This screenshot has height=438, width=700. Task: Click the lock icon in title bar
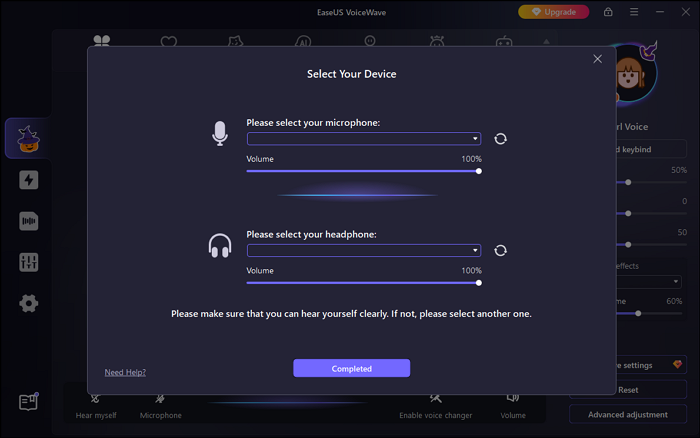(x=608, y=12)
